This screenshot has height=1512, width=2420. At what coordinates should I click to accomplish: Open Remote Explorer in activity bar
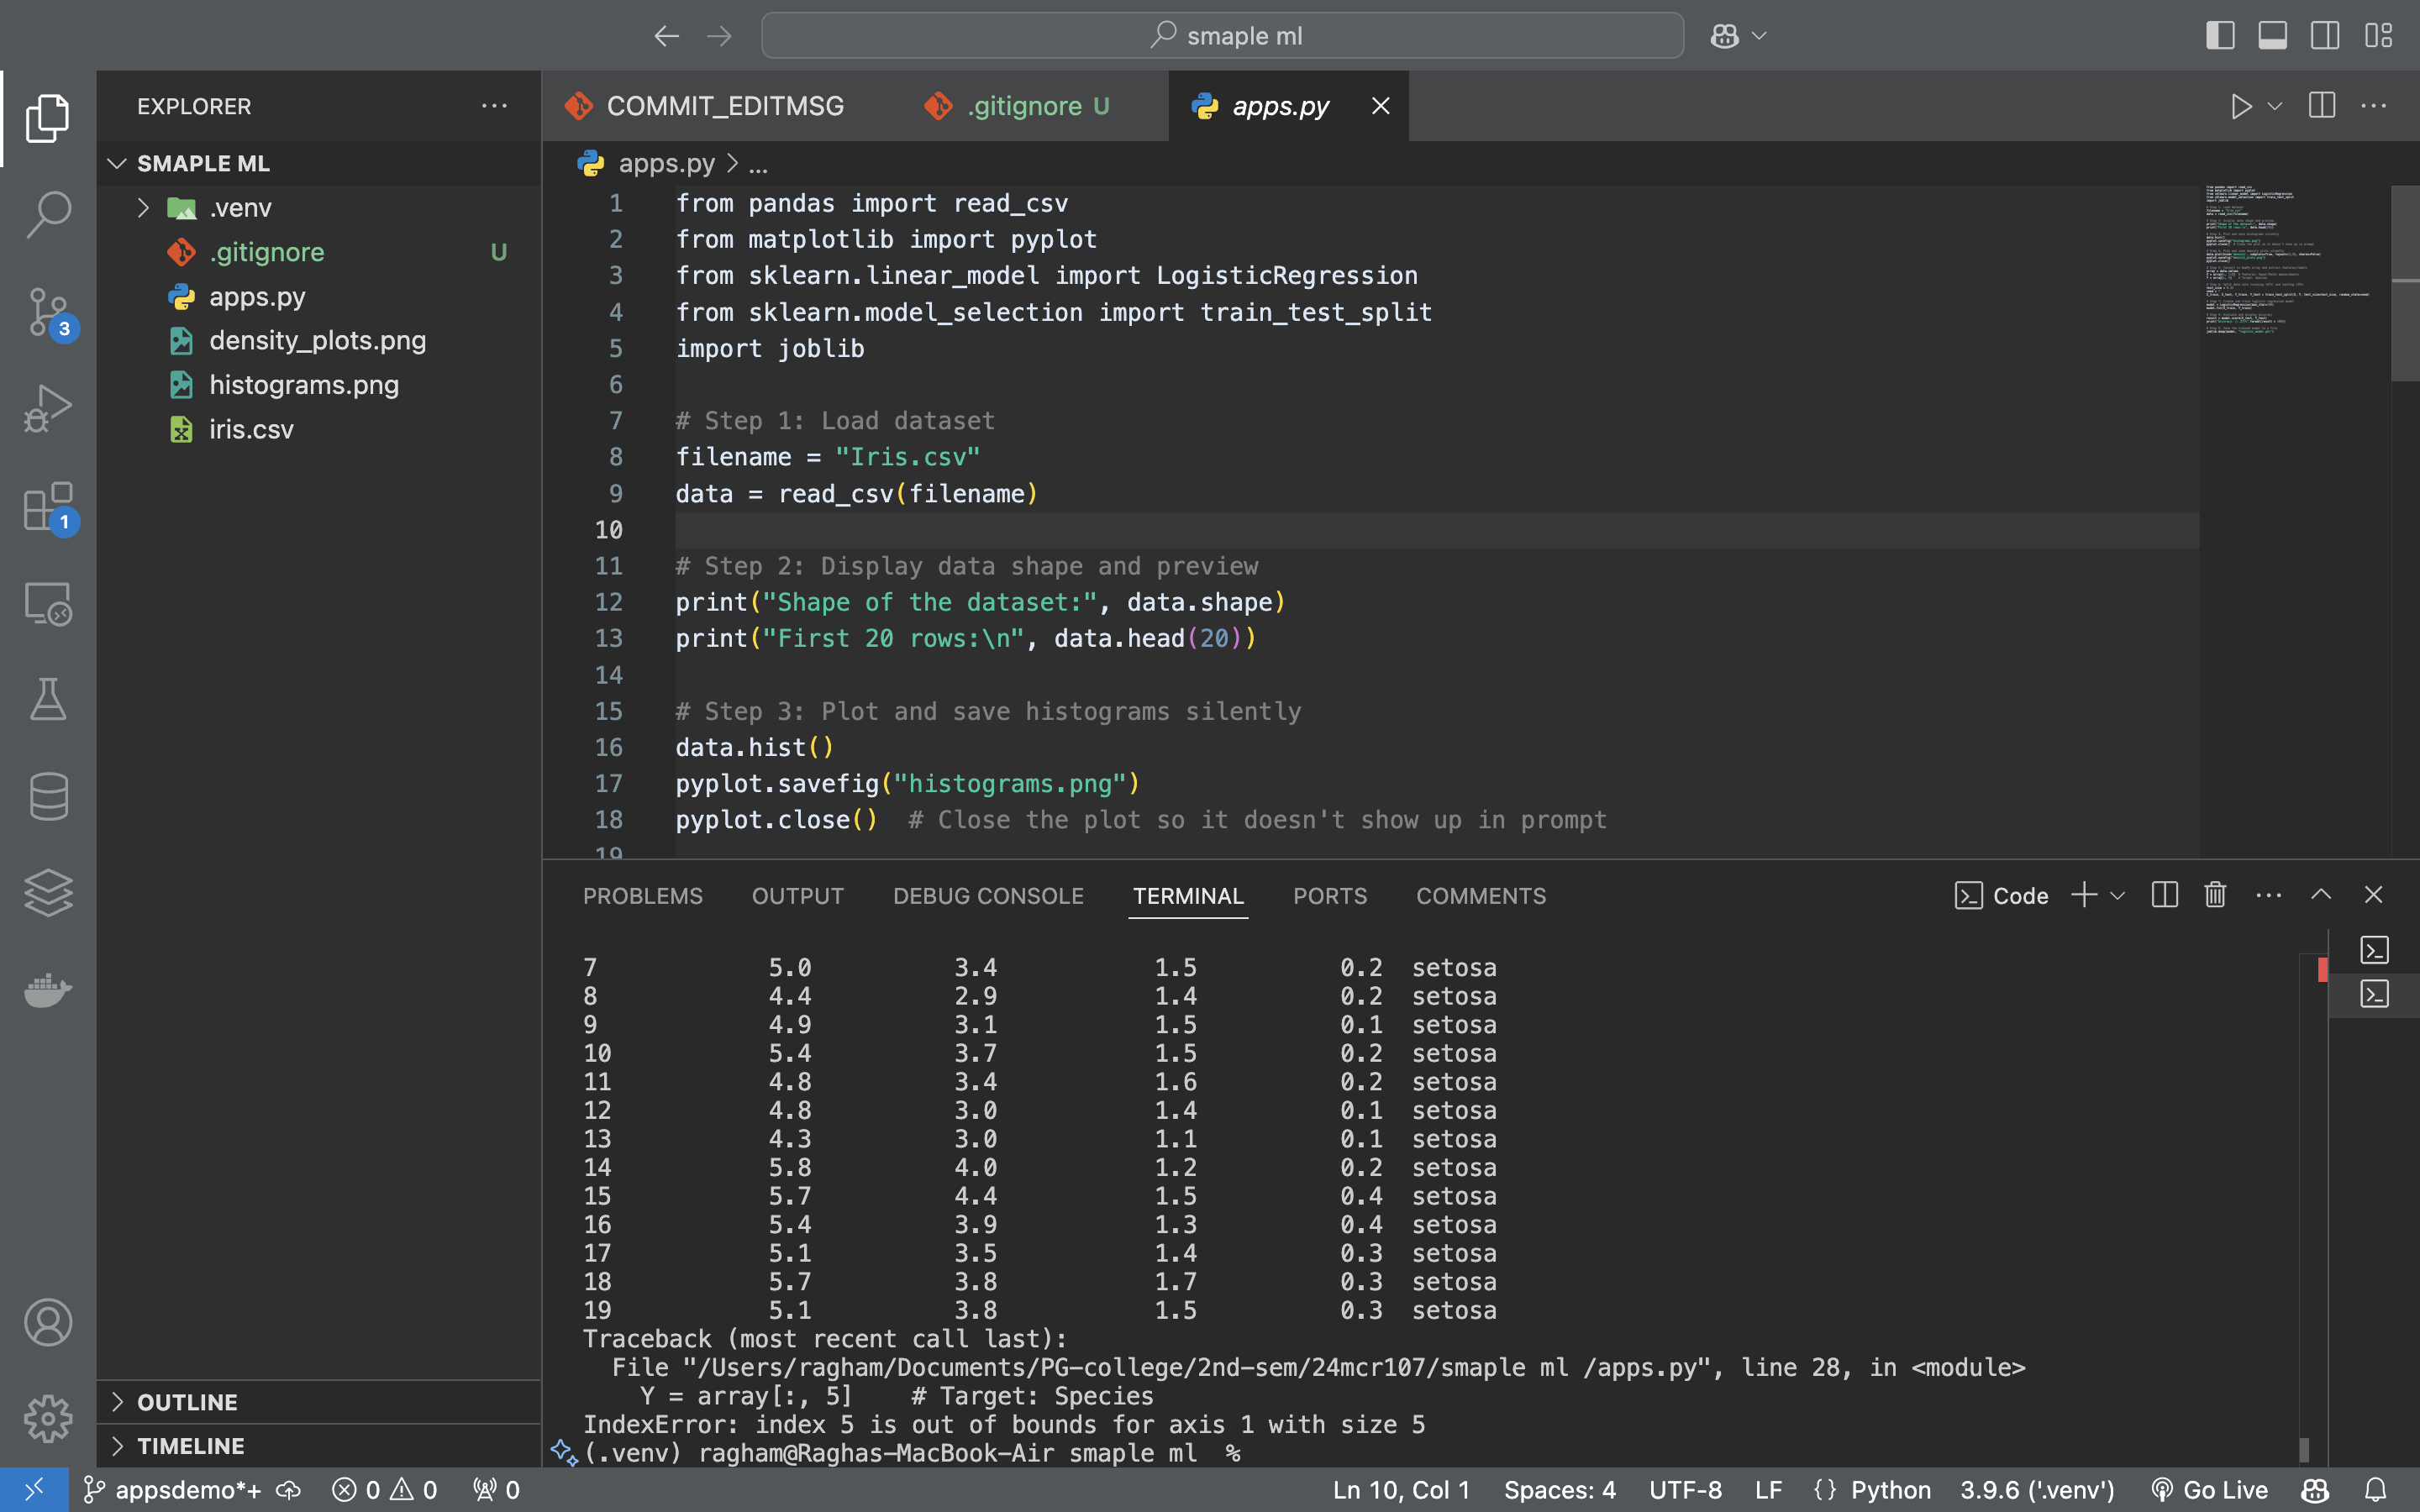[x=47, y=603]
